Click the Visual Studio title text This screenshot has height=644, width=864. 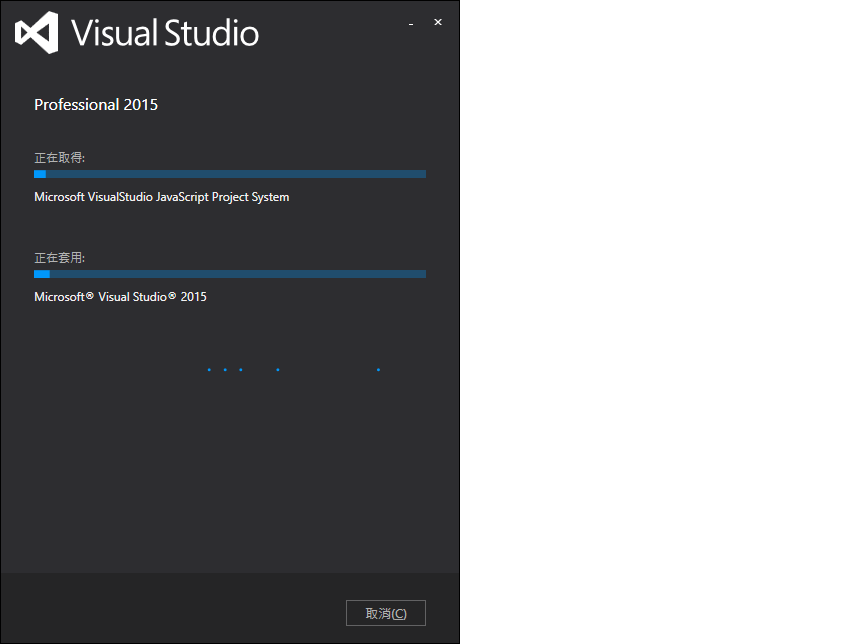tap(165, 33)
